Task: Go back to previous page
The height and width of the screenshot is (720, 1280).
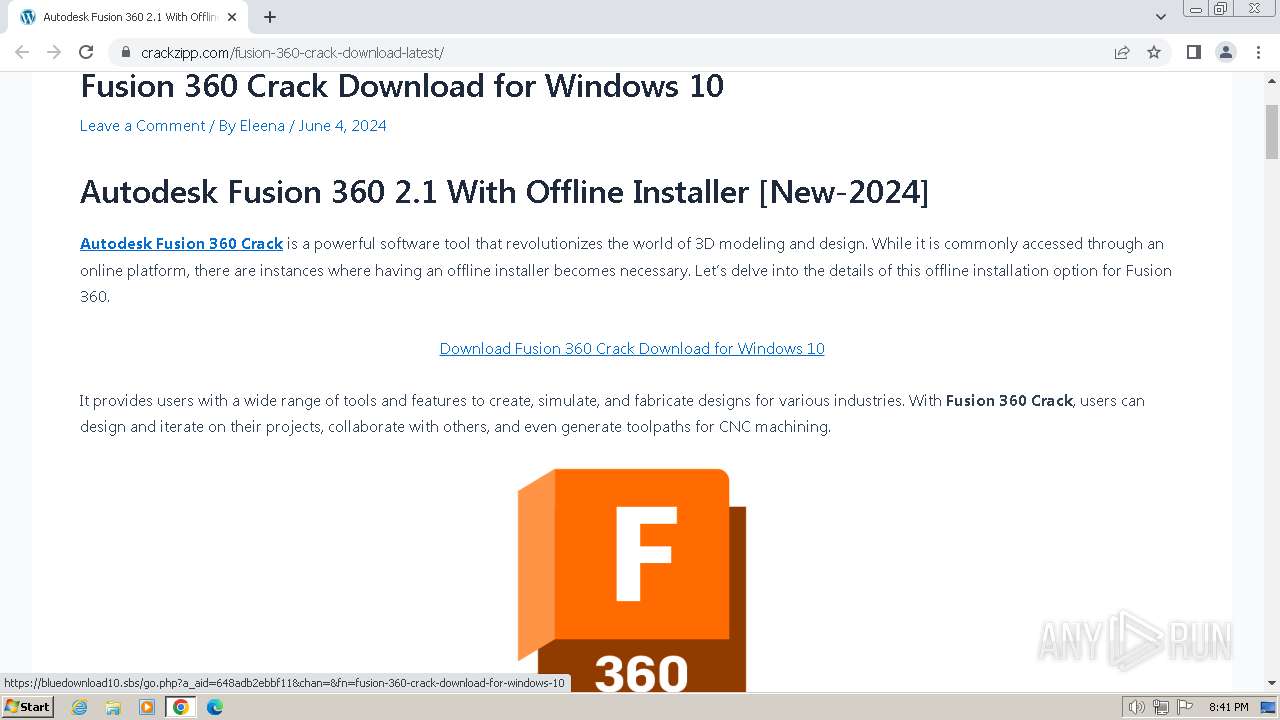Action: (22, 52)
